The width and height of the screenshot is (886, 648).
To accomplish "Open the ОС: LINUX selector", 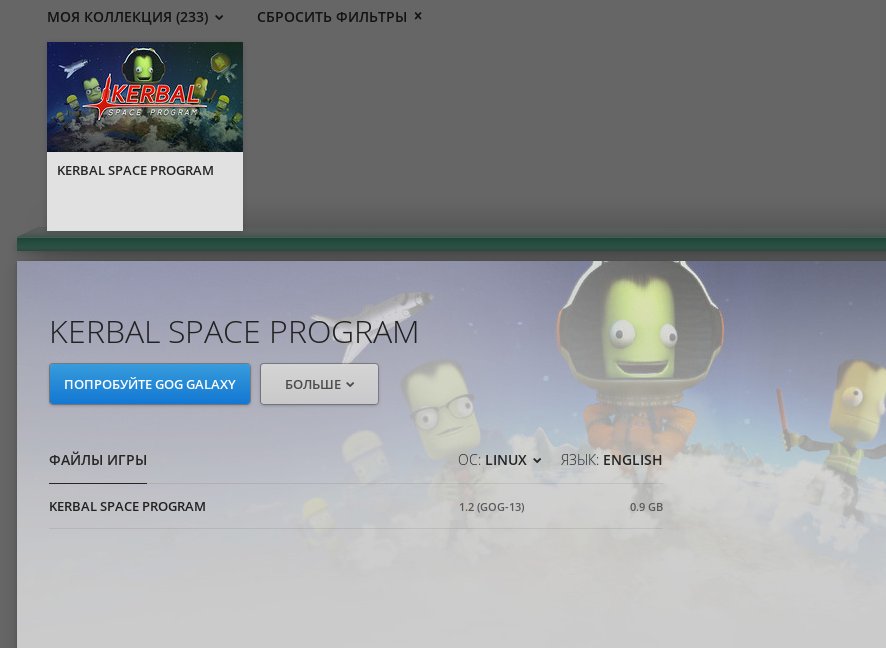I will point(500,460).
